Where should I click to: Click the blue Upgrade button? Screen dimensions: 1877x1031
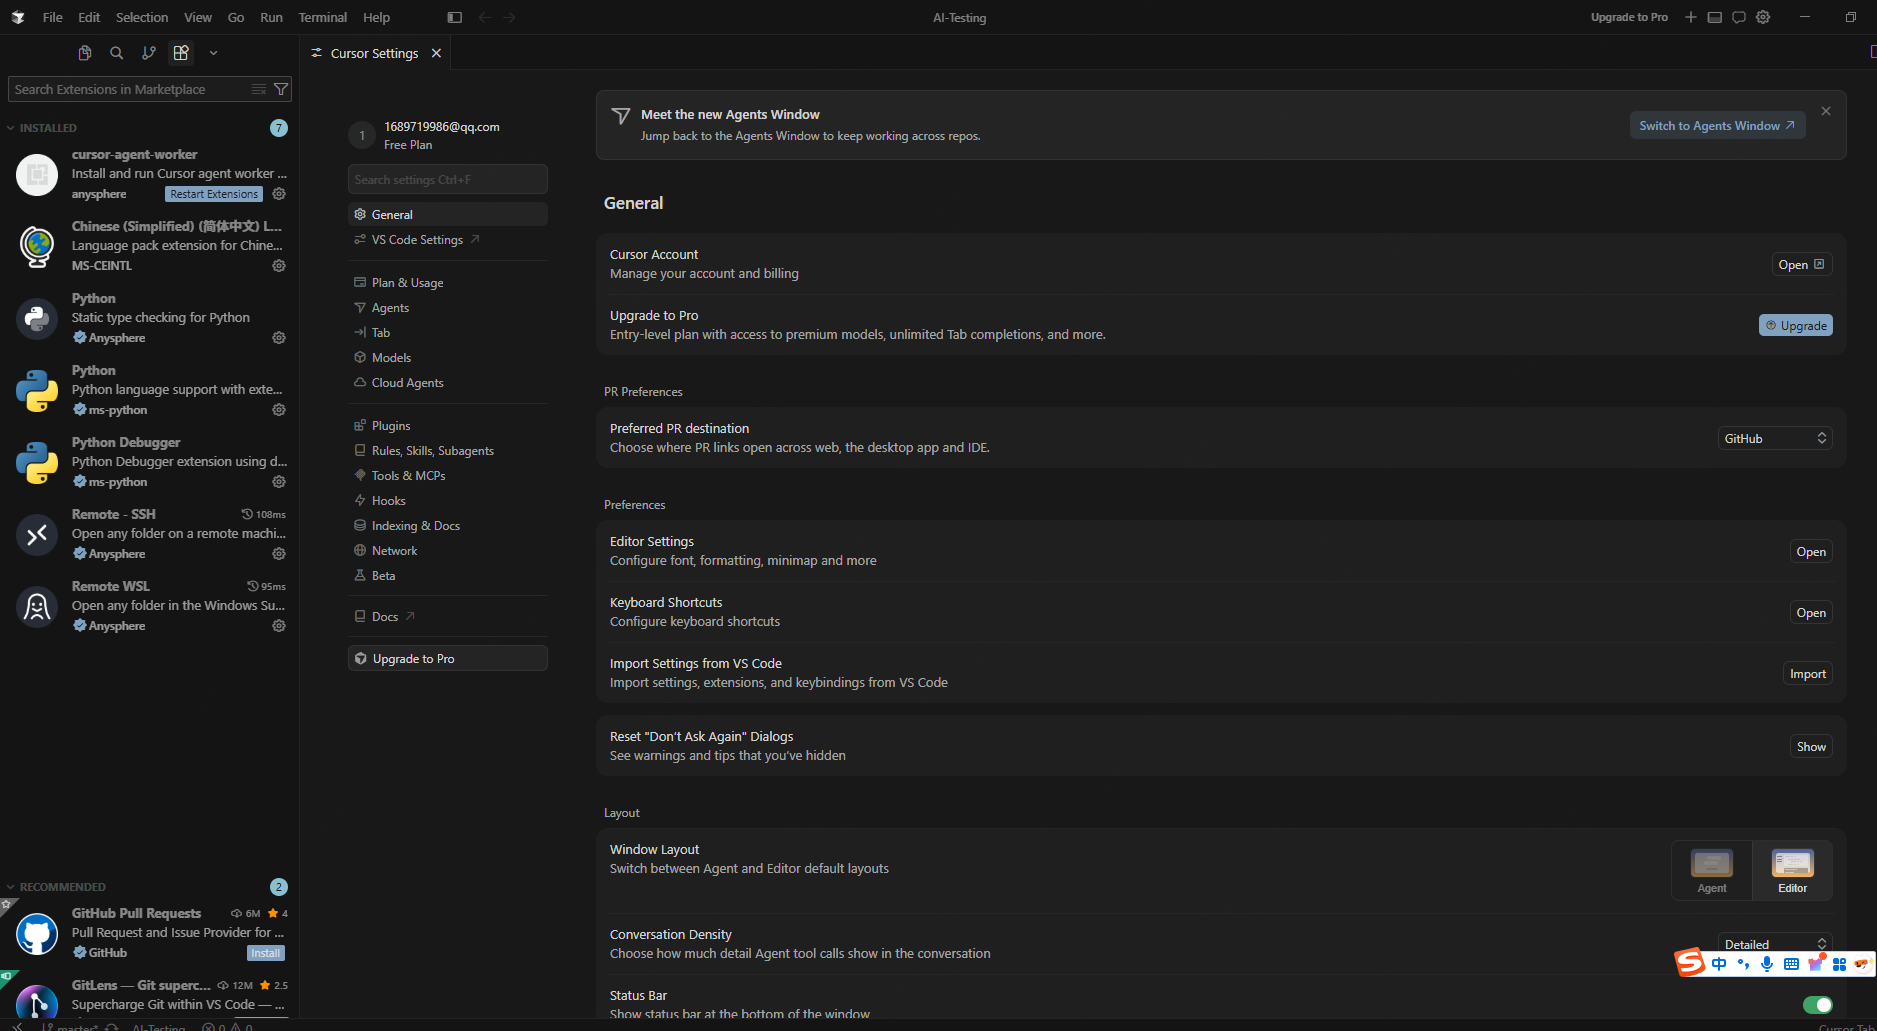pyautogui.click(x=1796, y=325)
